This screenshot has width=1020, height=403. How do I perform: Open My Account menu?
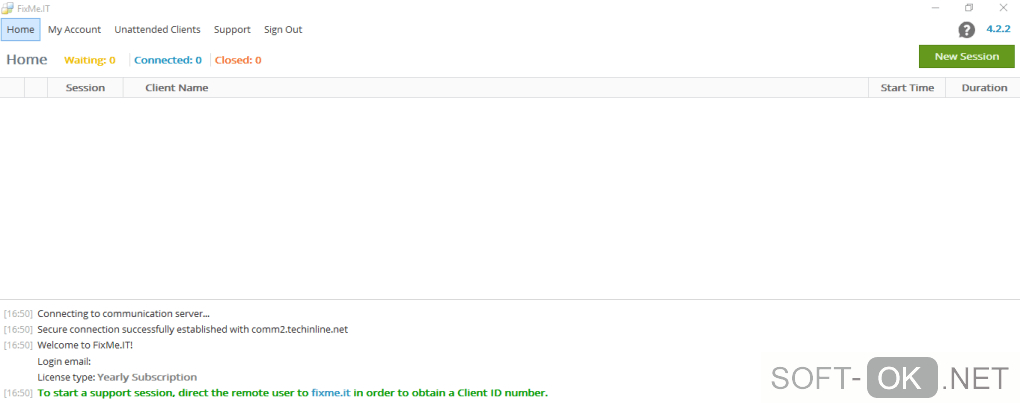click(74, 30)
